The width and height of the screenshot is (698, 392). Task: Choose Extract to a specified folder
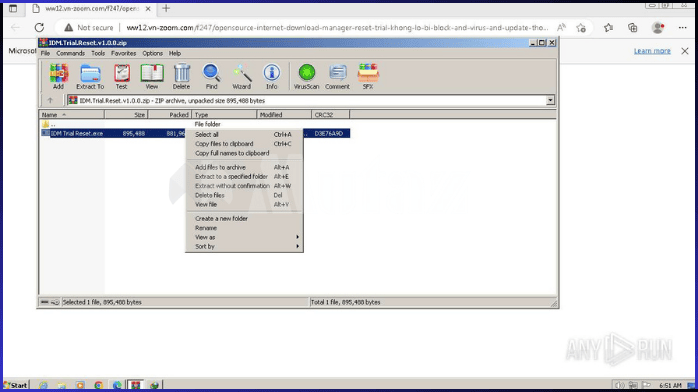click(244, 177)
